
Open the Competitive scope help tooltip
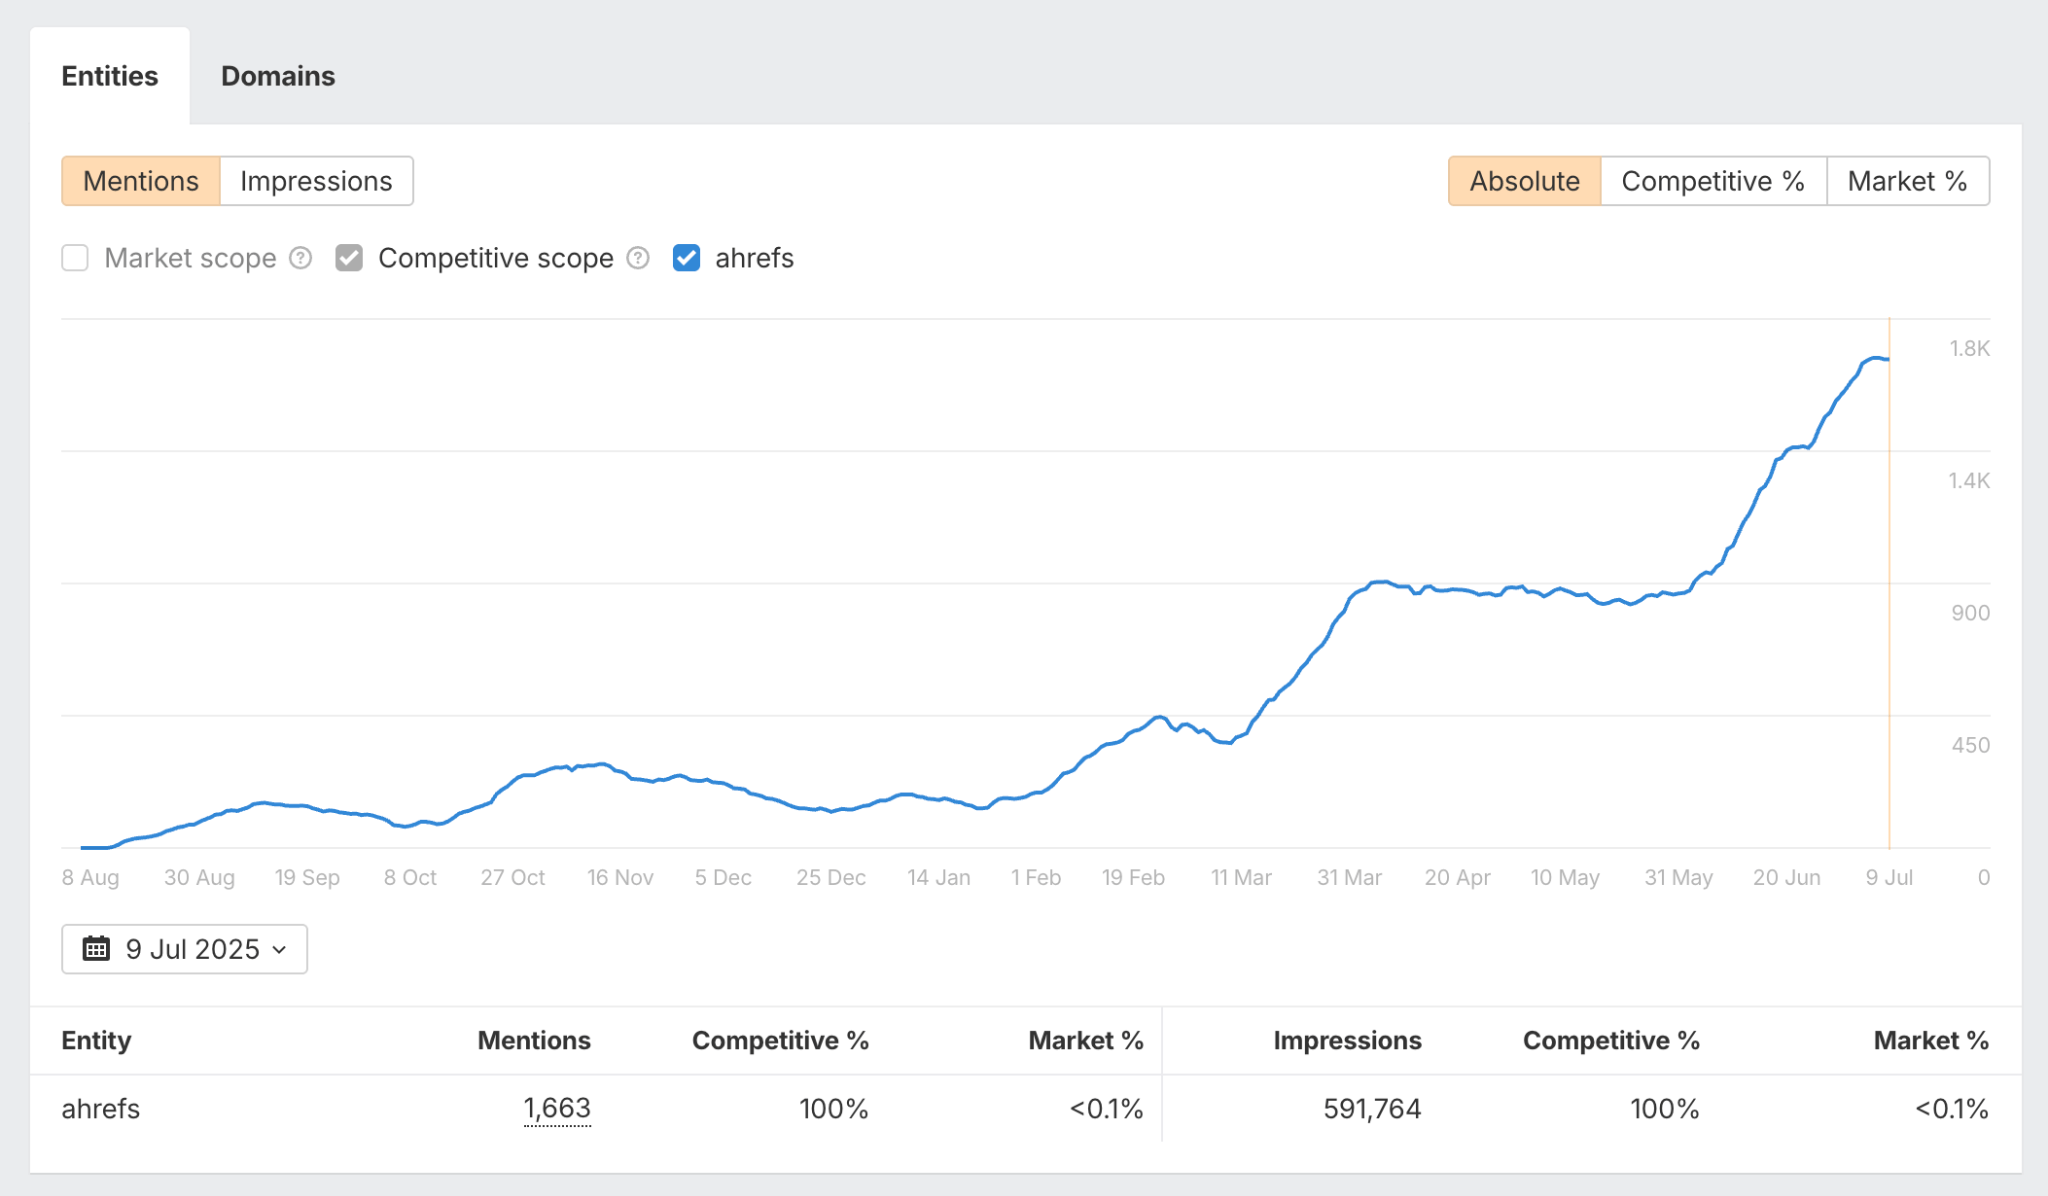(637, 258)
